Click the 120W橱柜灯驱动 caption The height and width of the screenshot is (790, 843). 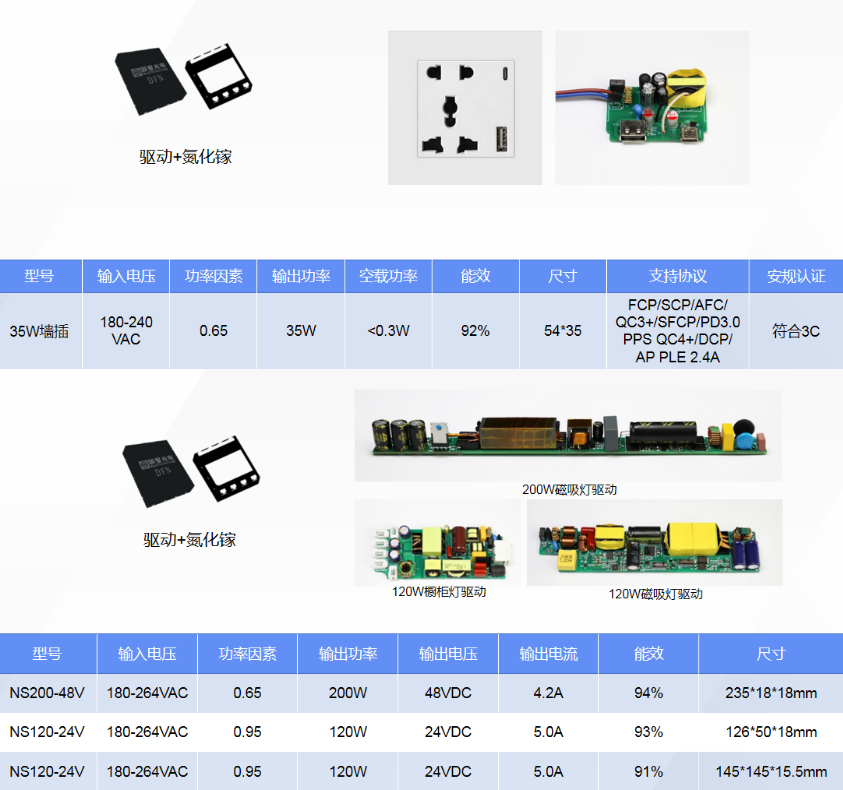(439, 592)
